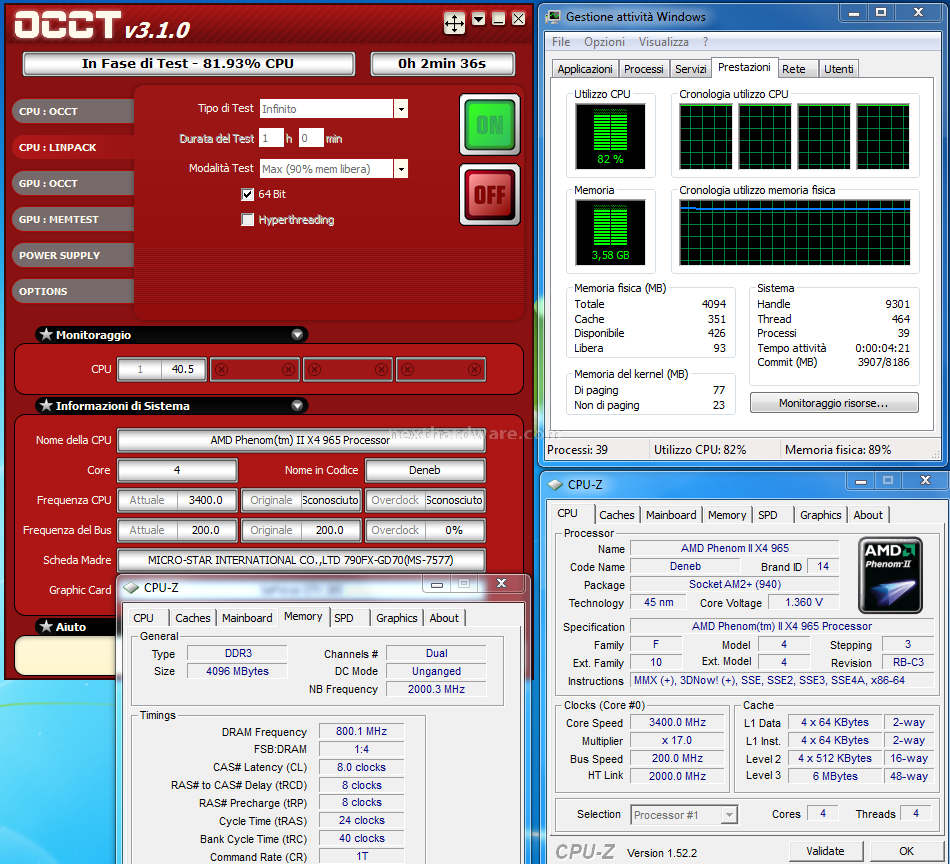
Task: Open the OCCT title bar down-arrow menu
Action: tap(479, 20)
